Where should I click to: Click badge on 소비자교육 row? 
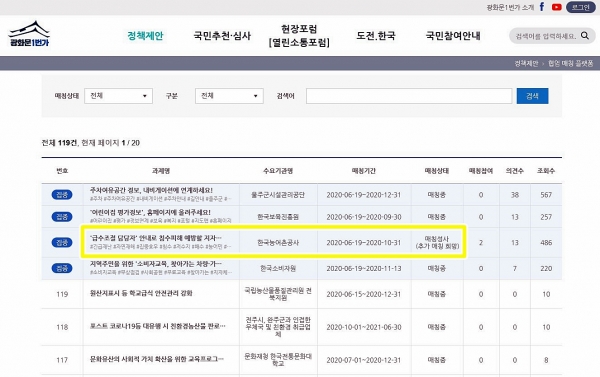[x=62, y=268]
